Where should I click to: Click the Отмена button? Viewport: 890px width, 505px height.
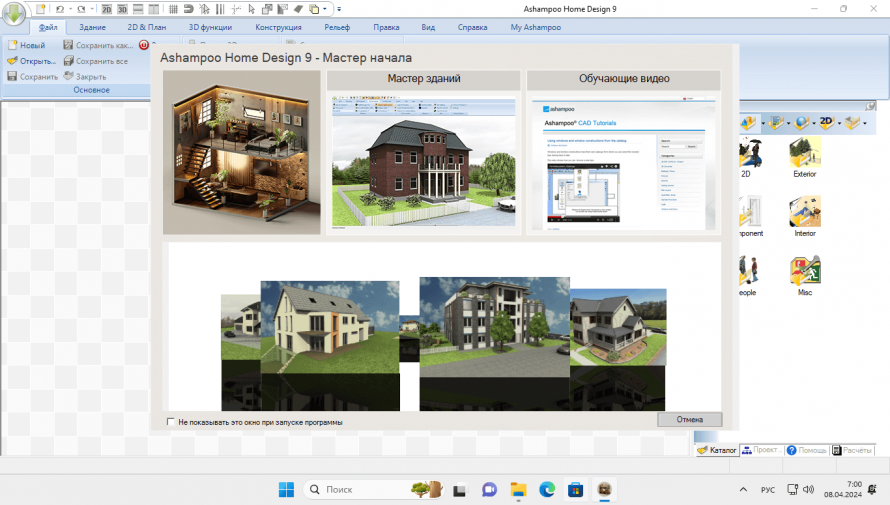point(689,420)
